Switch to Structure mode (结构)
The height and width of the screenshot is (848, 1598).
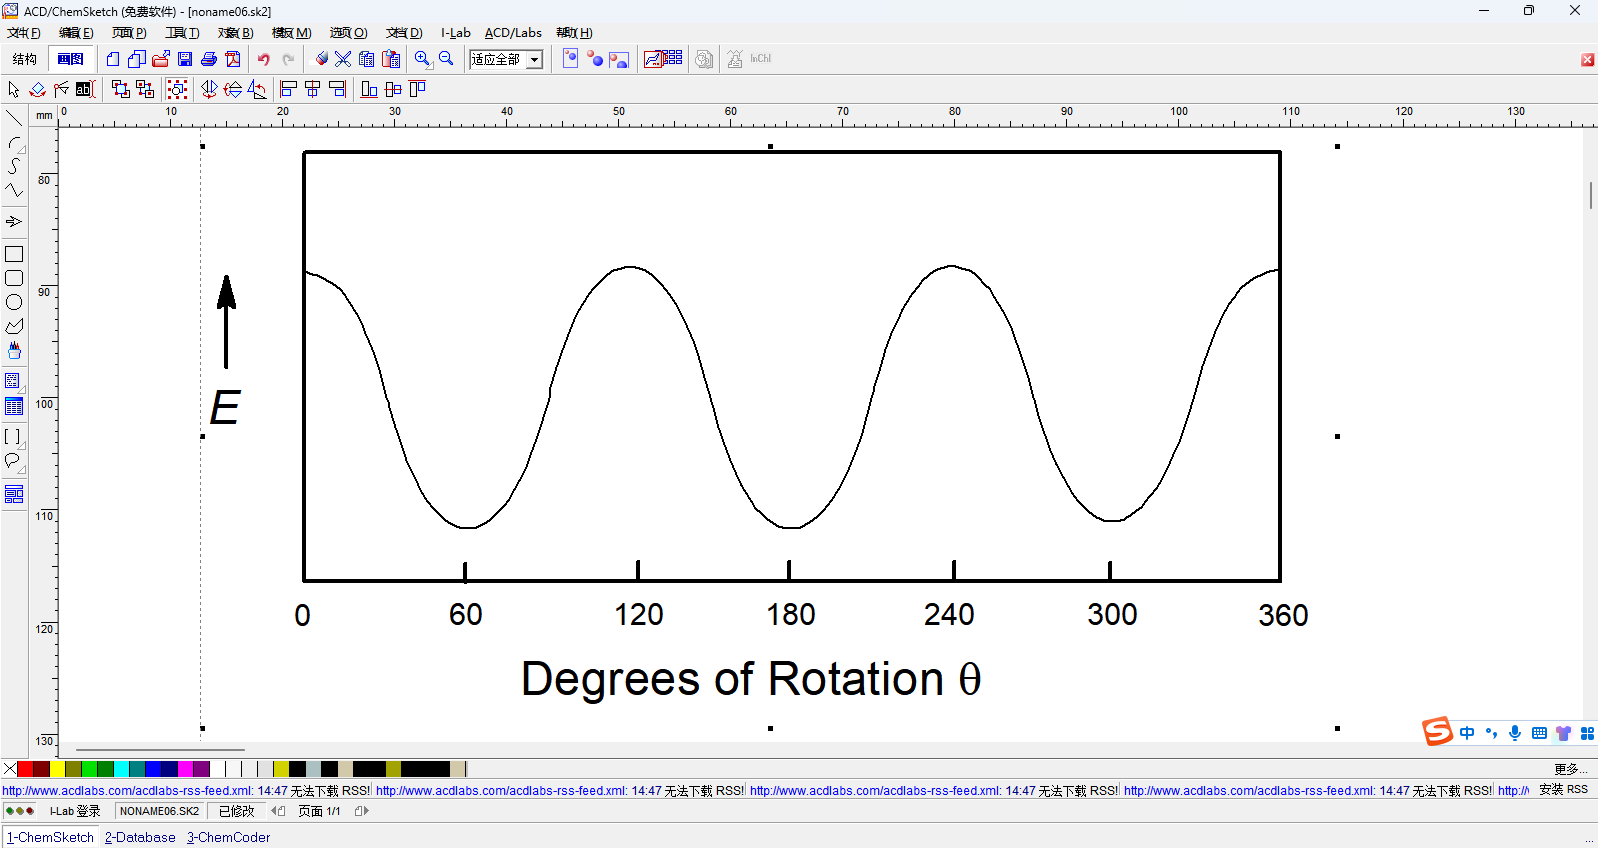25,59
